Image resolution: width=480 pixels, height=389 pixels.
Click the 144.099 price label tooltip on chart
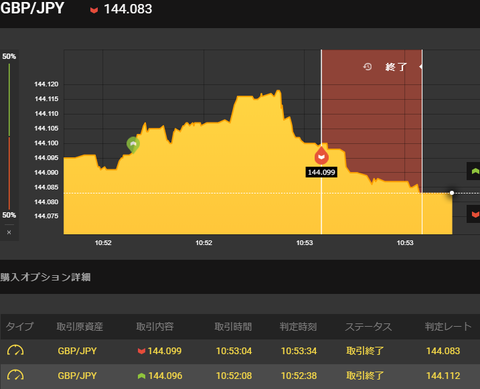tap(321, 172)
